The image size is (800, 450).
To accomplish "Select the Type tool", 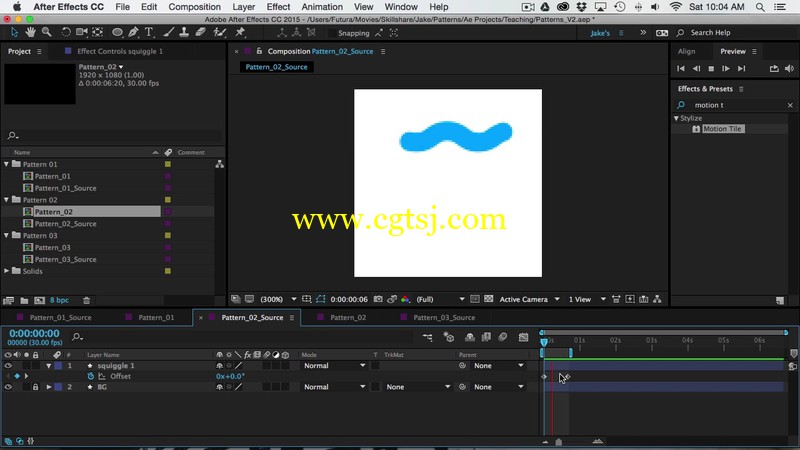I will point(149,32).
